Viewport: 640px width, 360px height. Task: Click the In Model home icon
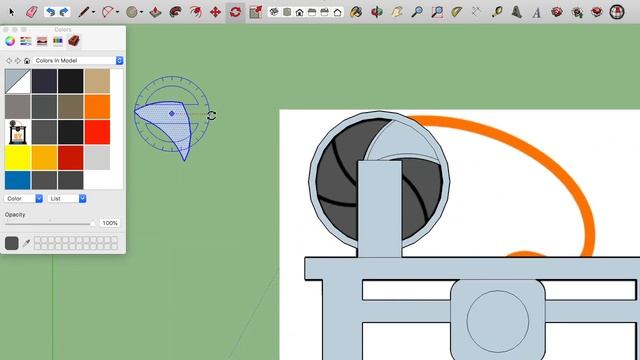point(27,60)
